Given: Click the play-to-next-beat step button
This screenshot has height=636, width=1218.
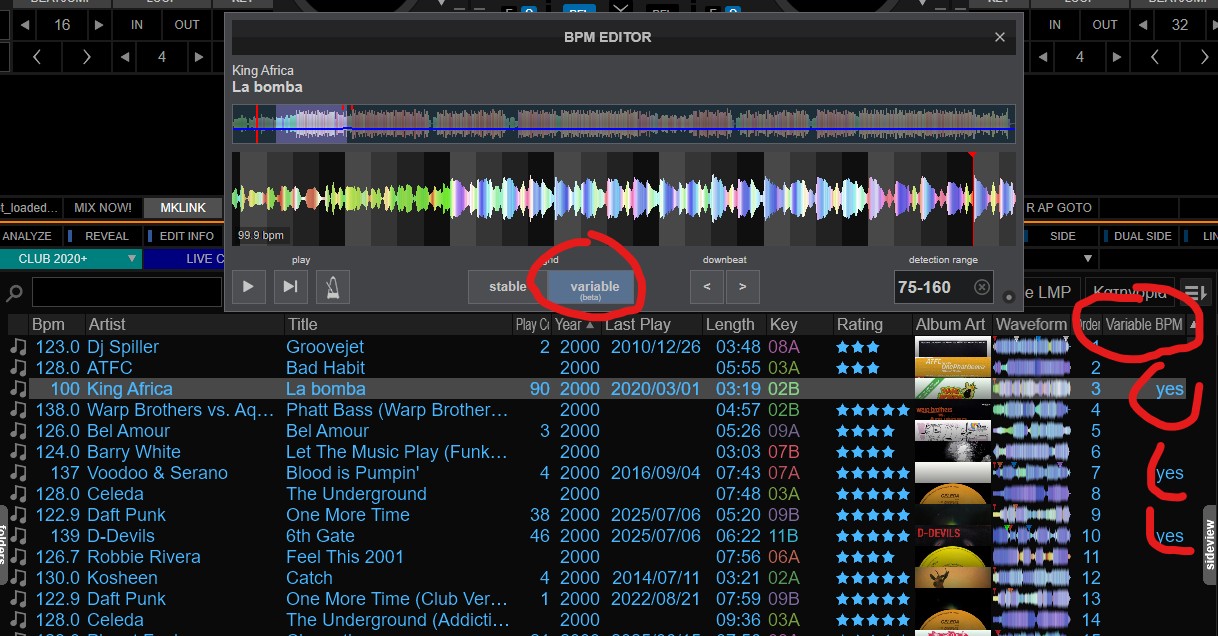Looking at the screenshot, I should [x=290, y=287].
